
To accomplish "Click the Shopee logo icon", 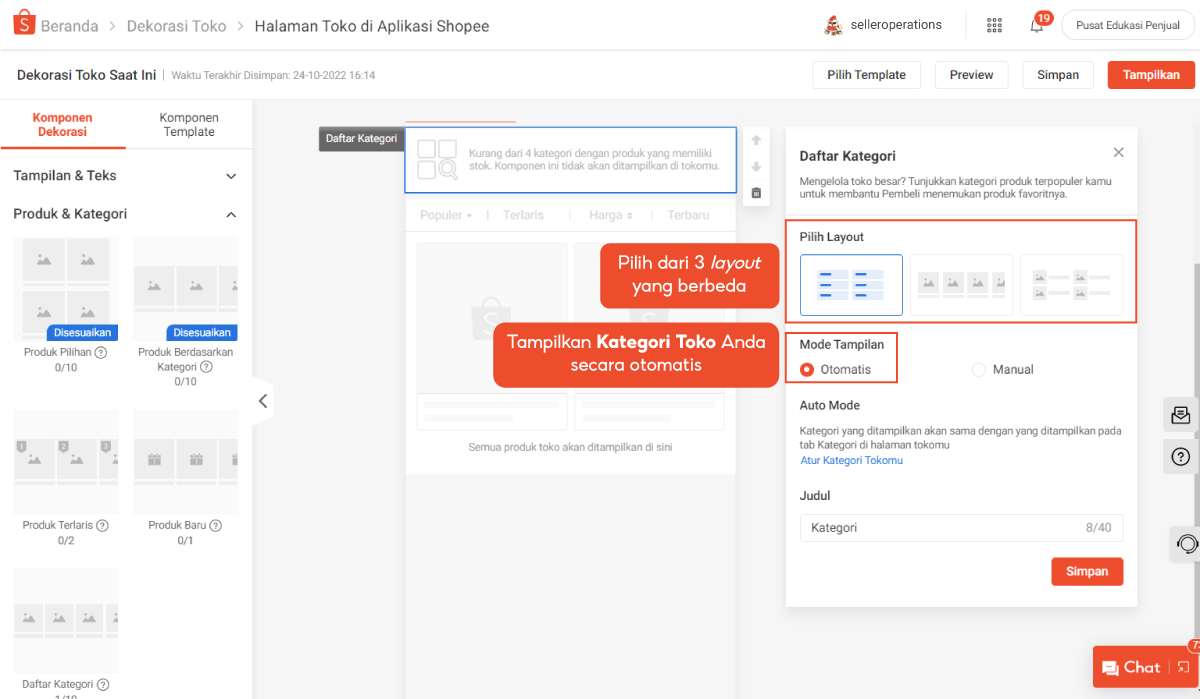I will (23, 24).
